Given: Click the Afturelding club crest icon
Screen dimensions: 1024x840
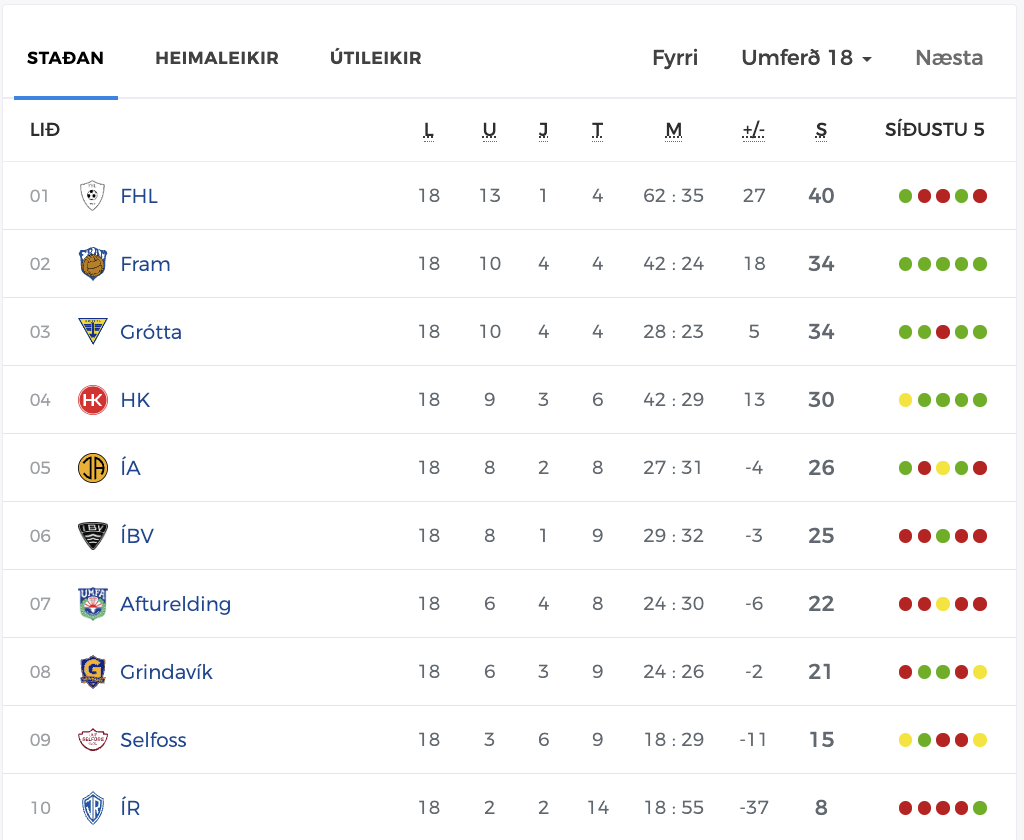Looking at the screenshot, I should (92, 604).
